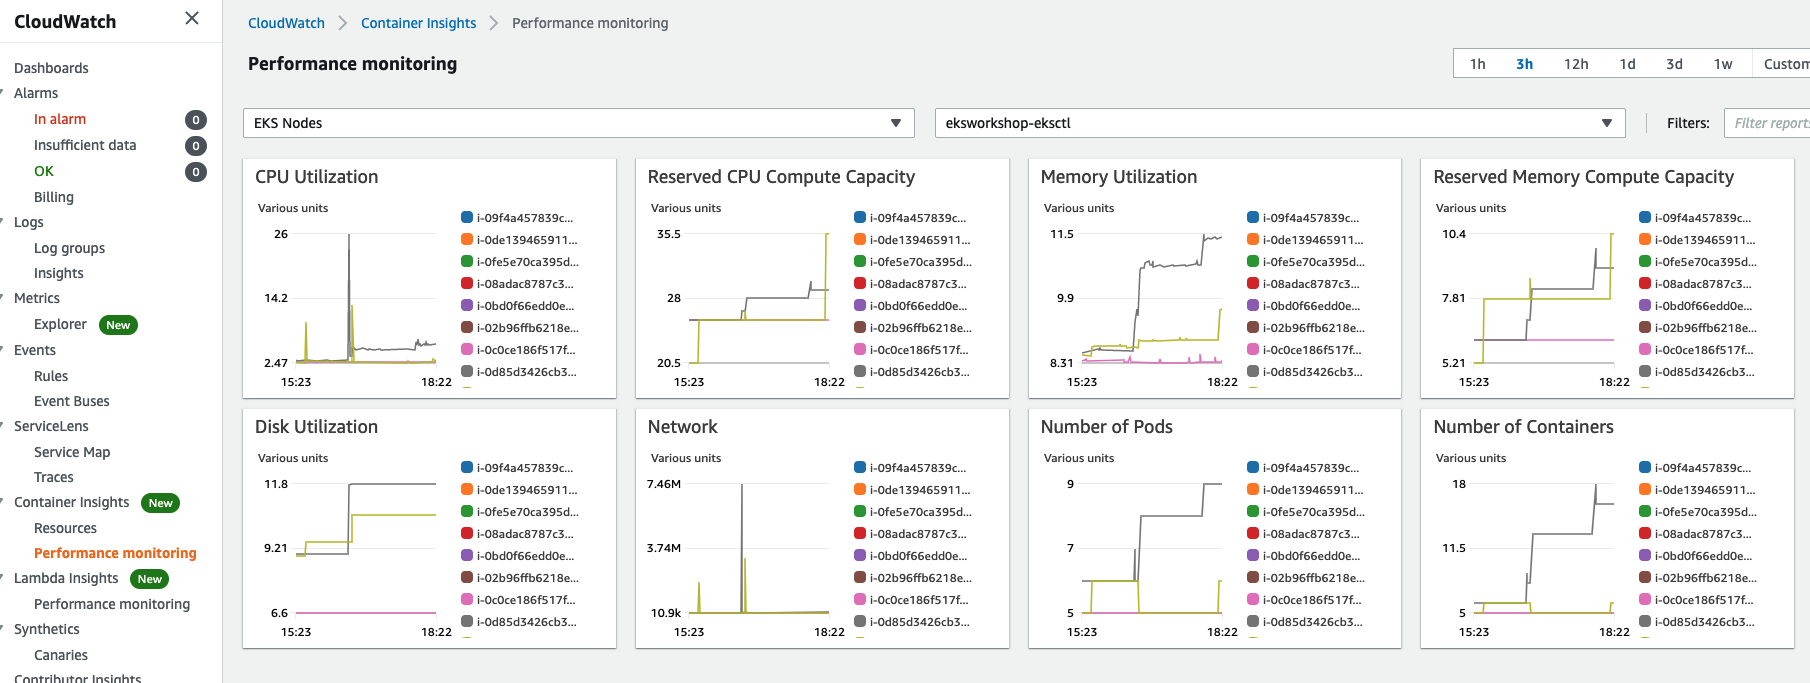Collapse the Lambda Insights section in sidebar
Viewport: 1810px width, 683px height.
point(3,578)
